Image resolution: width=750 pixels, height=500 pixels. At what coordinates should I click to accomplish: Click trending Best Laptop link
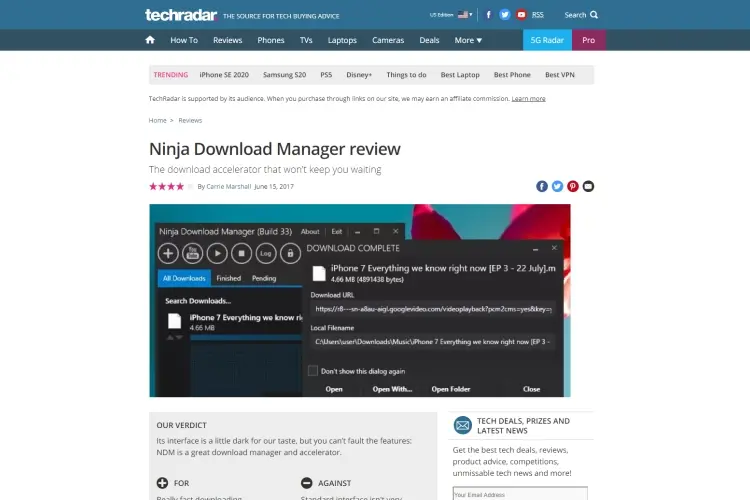point(460,75)
